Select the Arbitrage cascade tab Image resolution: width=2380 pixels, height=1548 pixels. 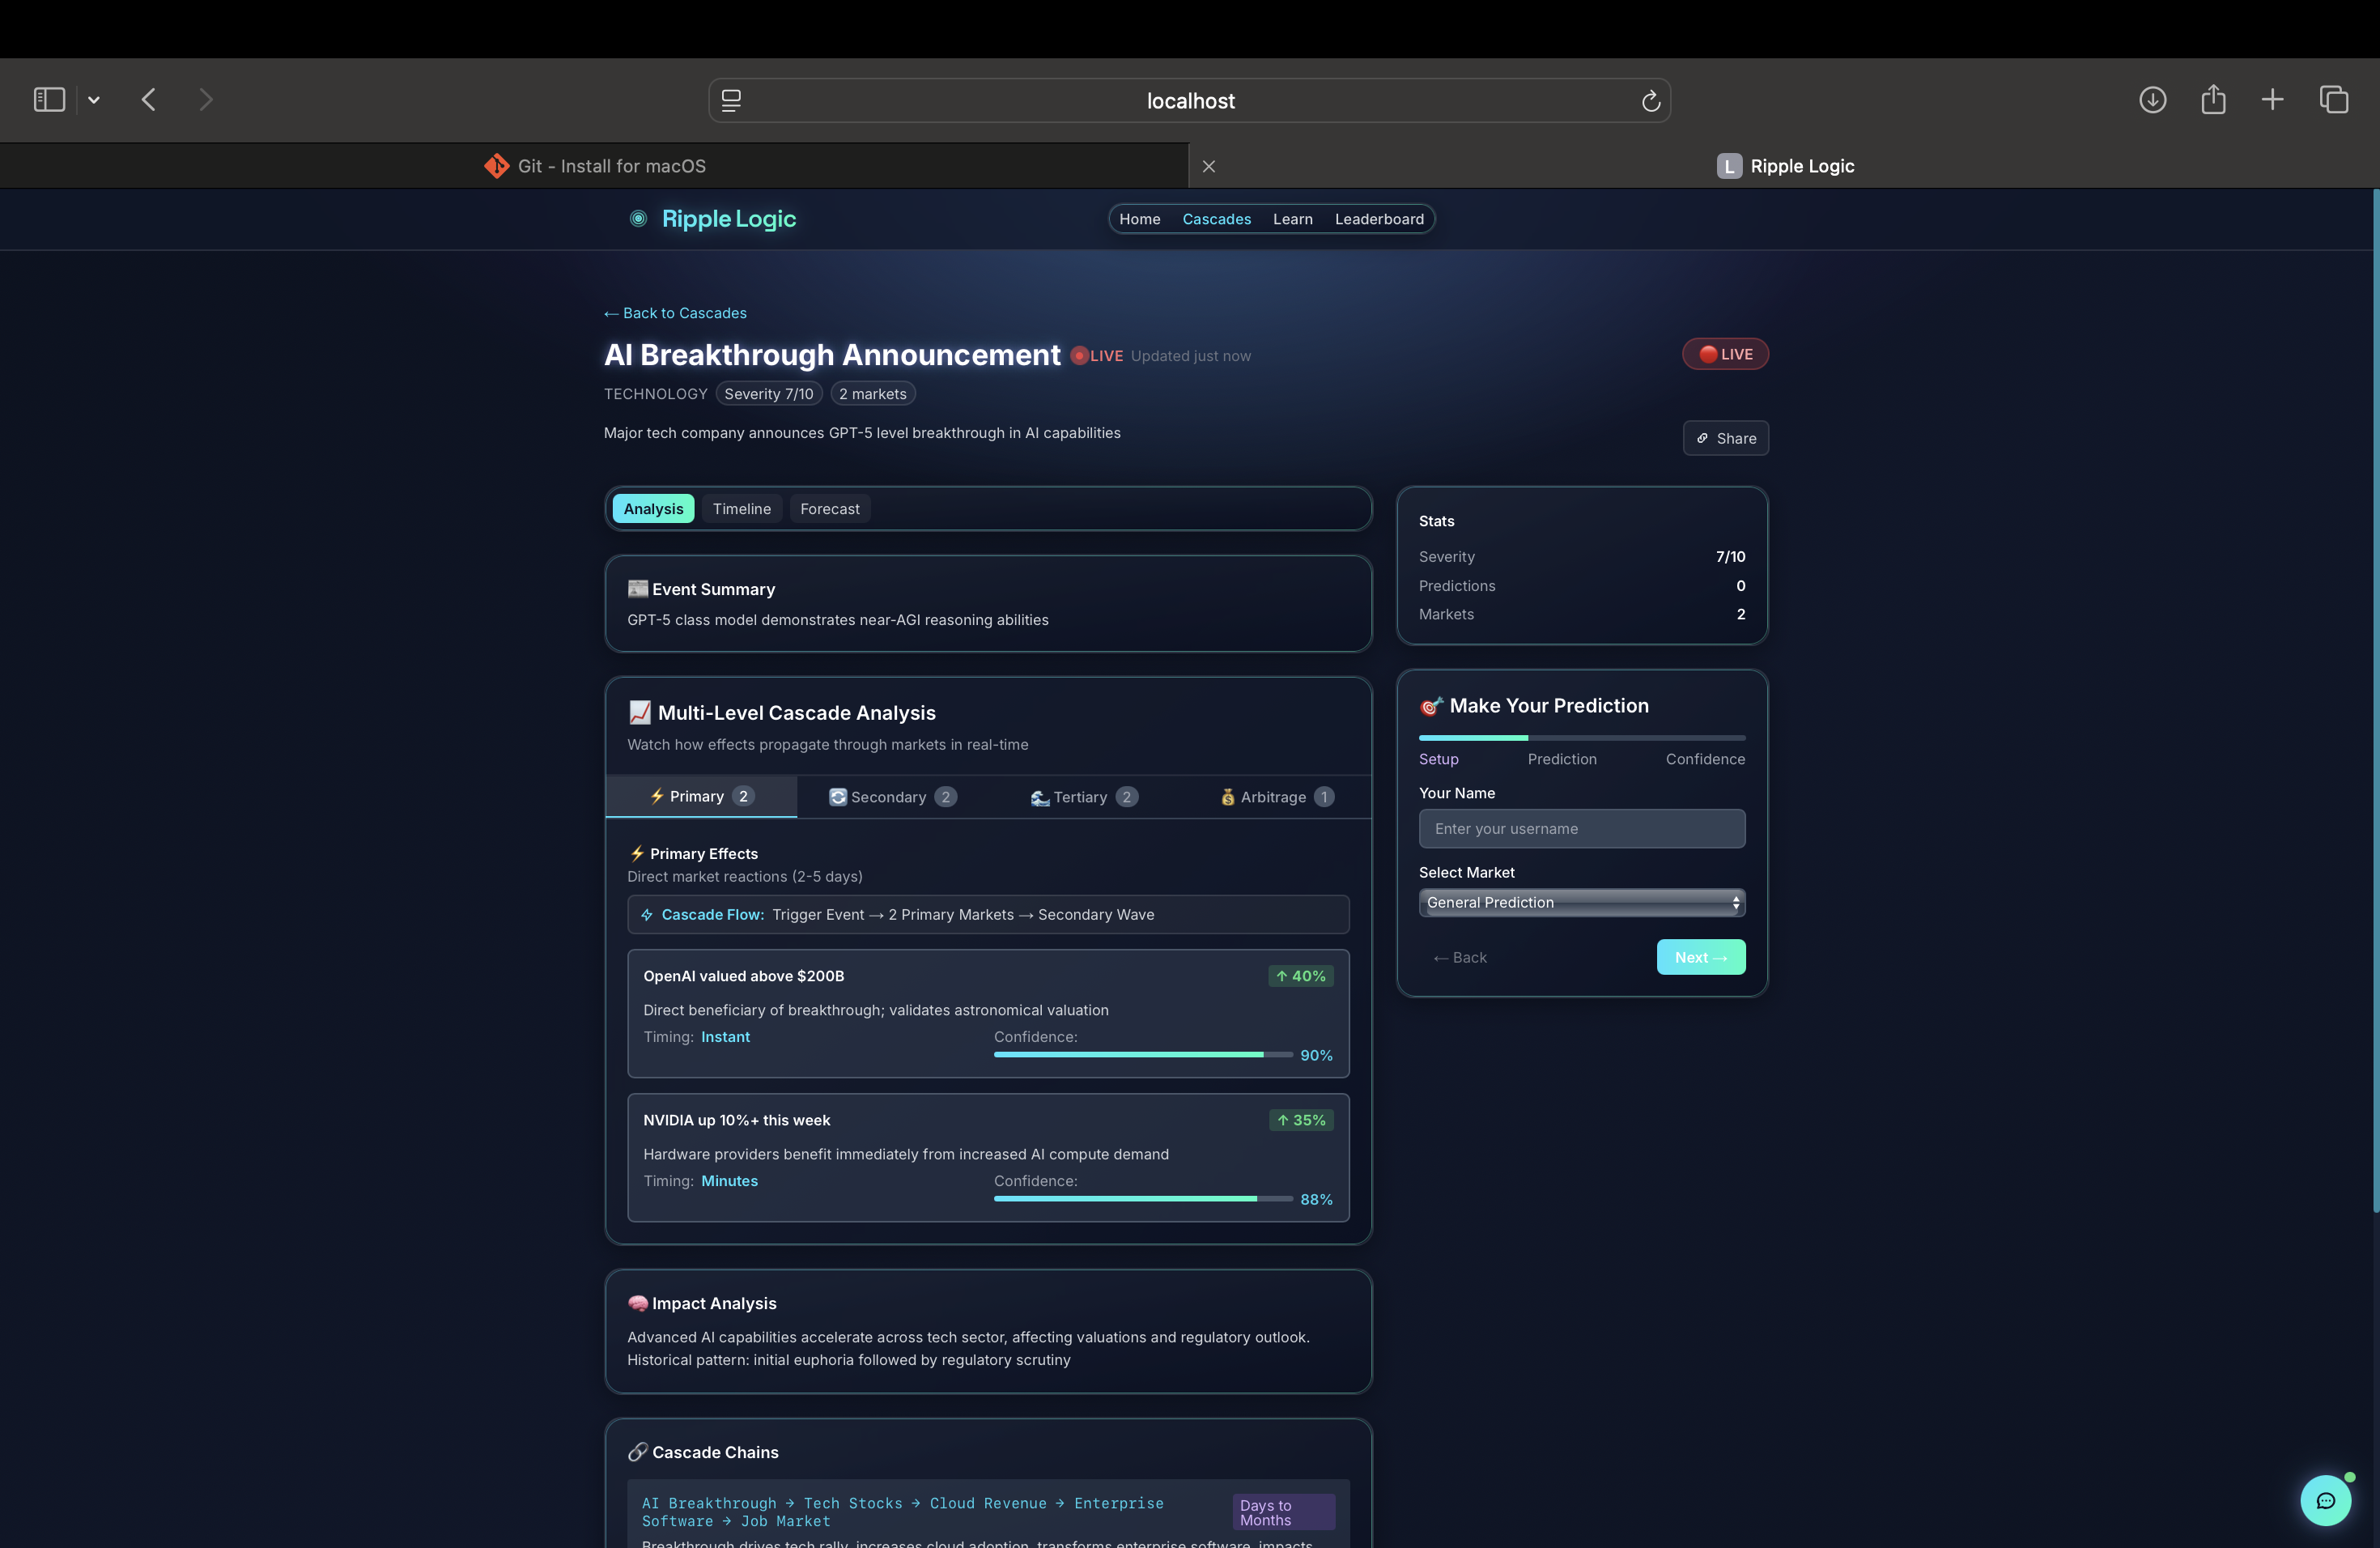[1276, 797]
